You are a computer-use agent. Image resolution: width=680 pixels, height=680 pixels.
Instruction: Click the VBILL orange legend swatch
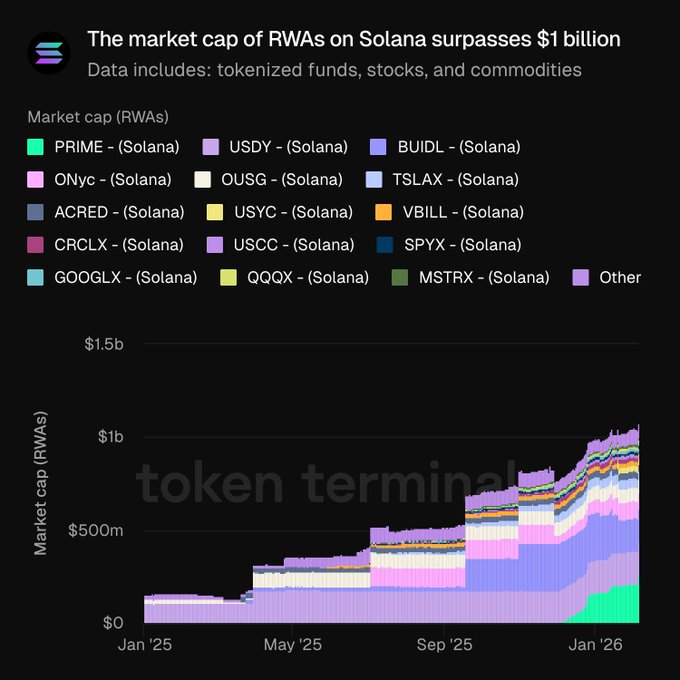[383, 212]
